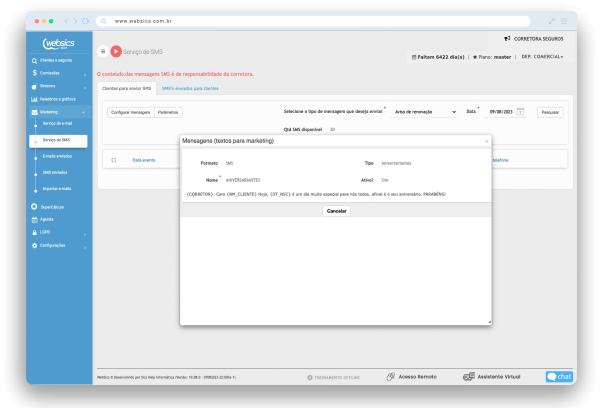Click the browser back arrow
The width and height of the screenshot is (600, 408).
click(66, 21)
